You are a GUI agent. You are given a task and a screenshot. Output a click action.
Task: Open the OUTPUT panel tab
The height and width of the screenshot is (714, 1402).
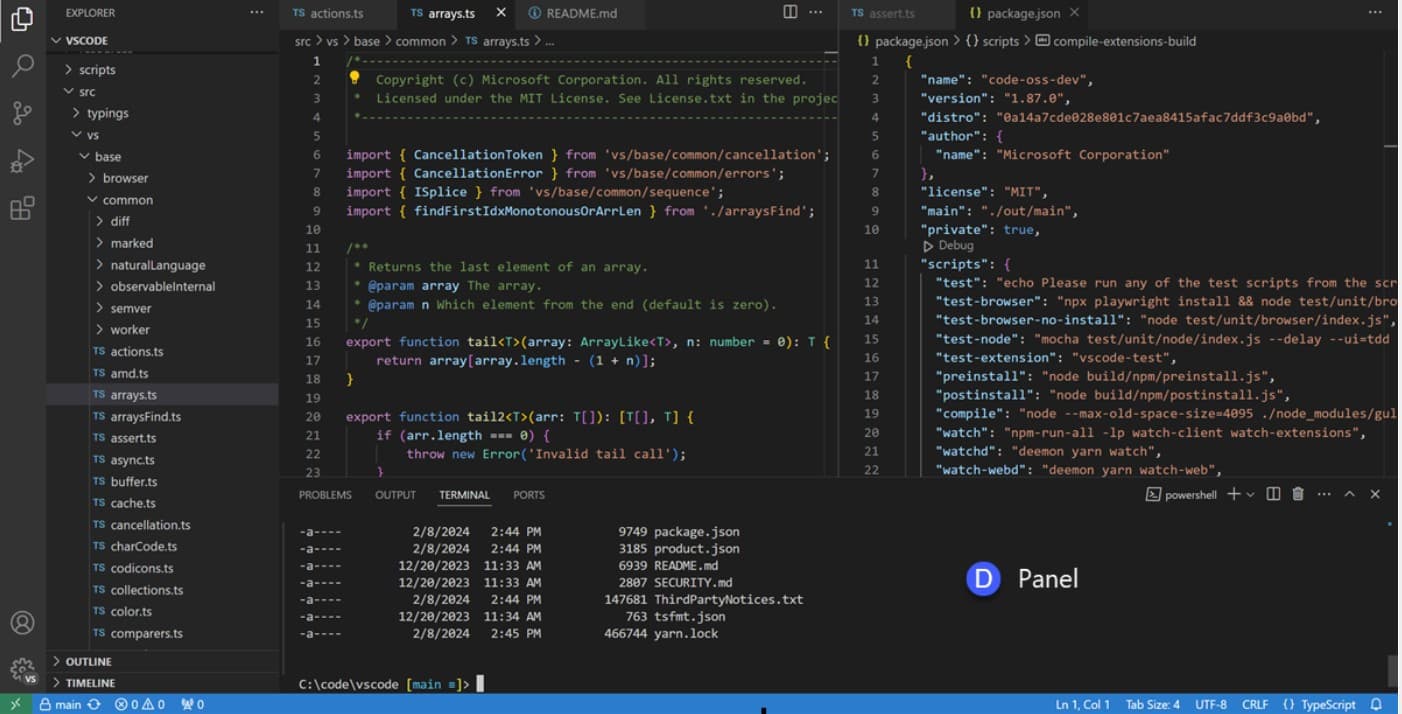pos(395,495)
